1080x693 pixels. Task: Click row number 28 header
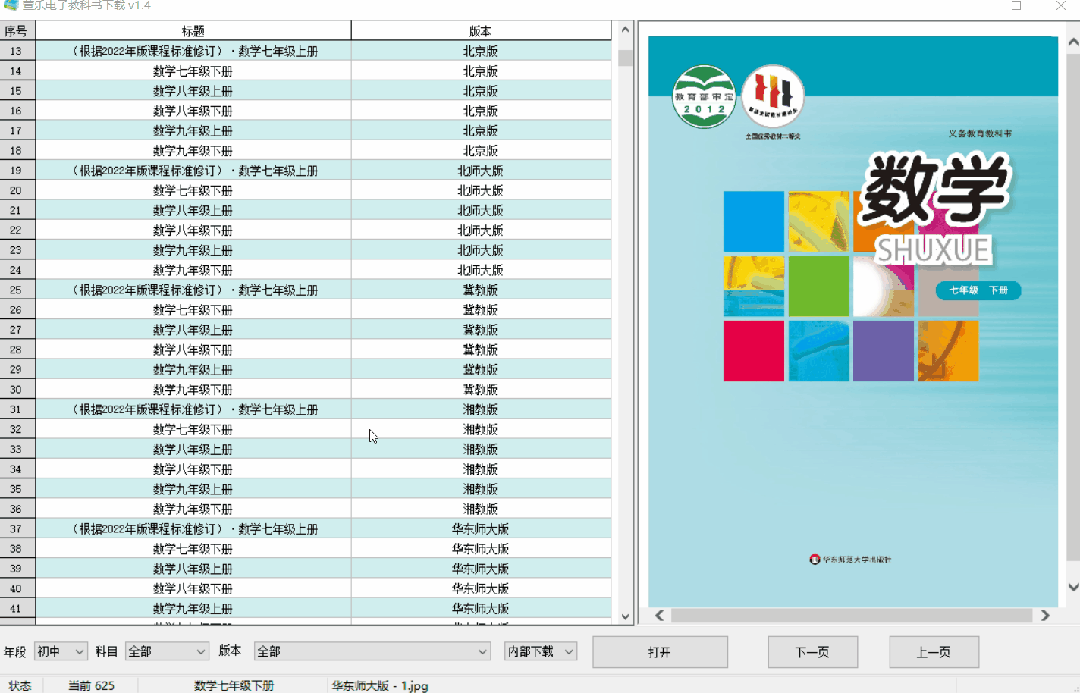(x=17, y=350)
